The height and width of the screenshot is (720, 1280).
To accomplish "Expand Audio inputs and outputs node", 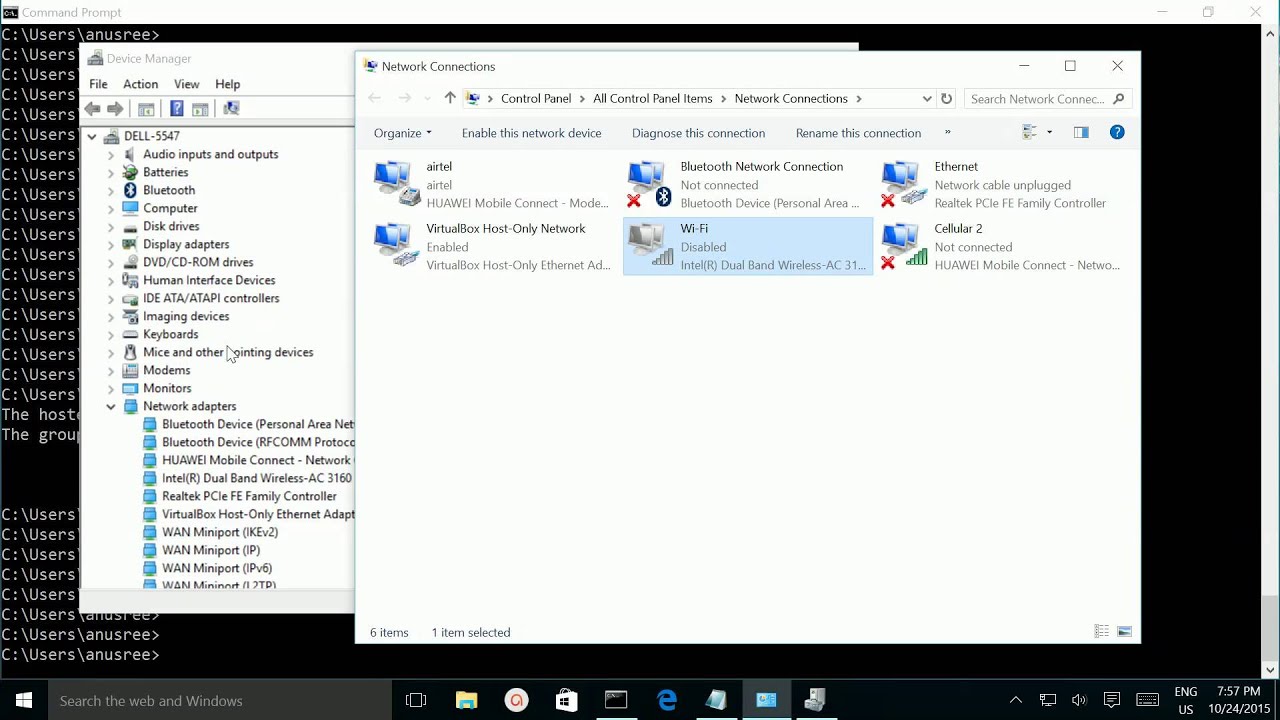I will click(x=111, y=154).
